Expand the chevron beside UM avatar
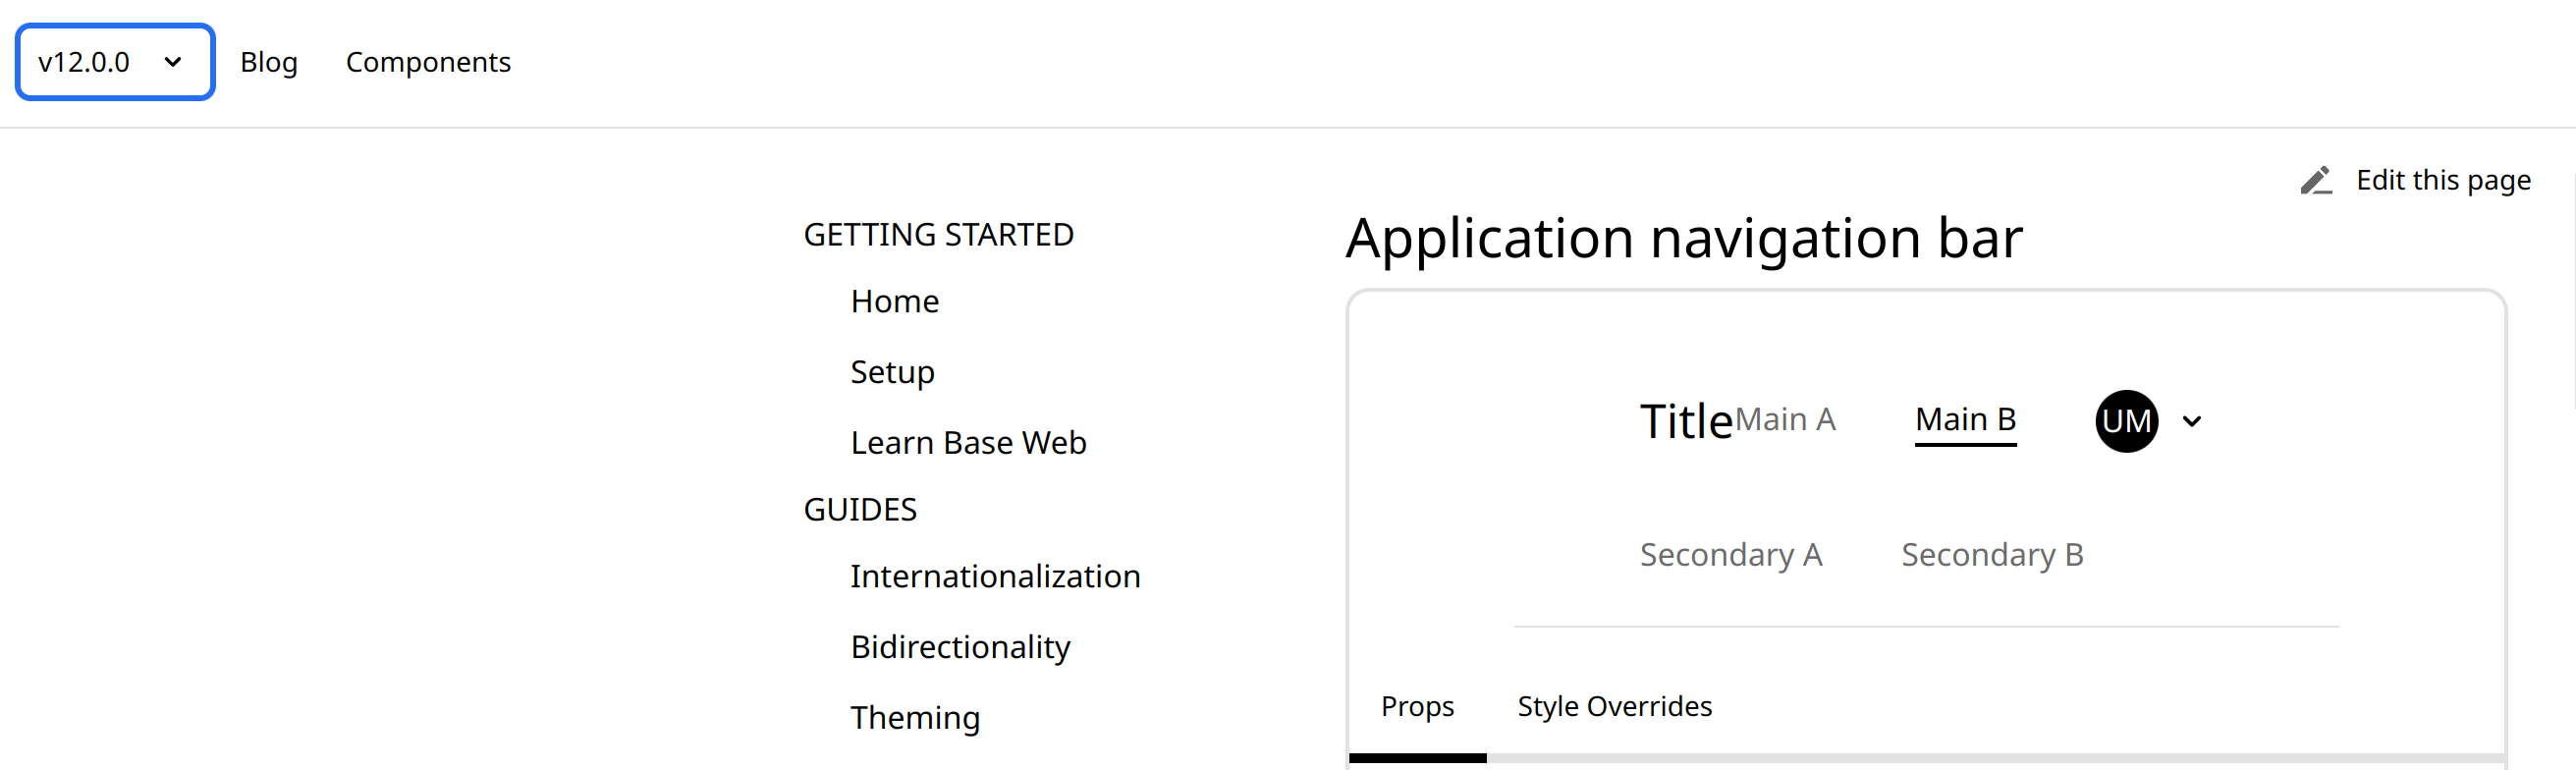 [x=2191, y=421]
